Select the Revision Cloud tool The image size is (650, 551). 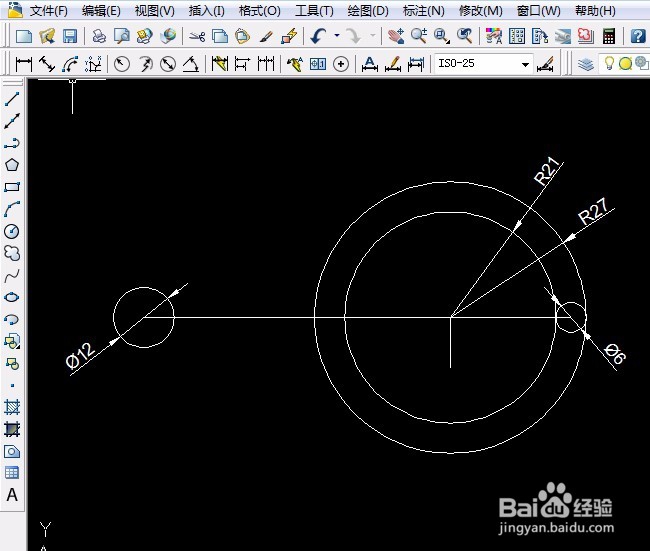click(x=12, y=253)
